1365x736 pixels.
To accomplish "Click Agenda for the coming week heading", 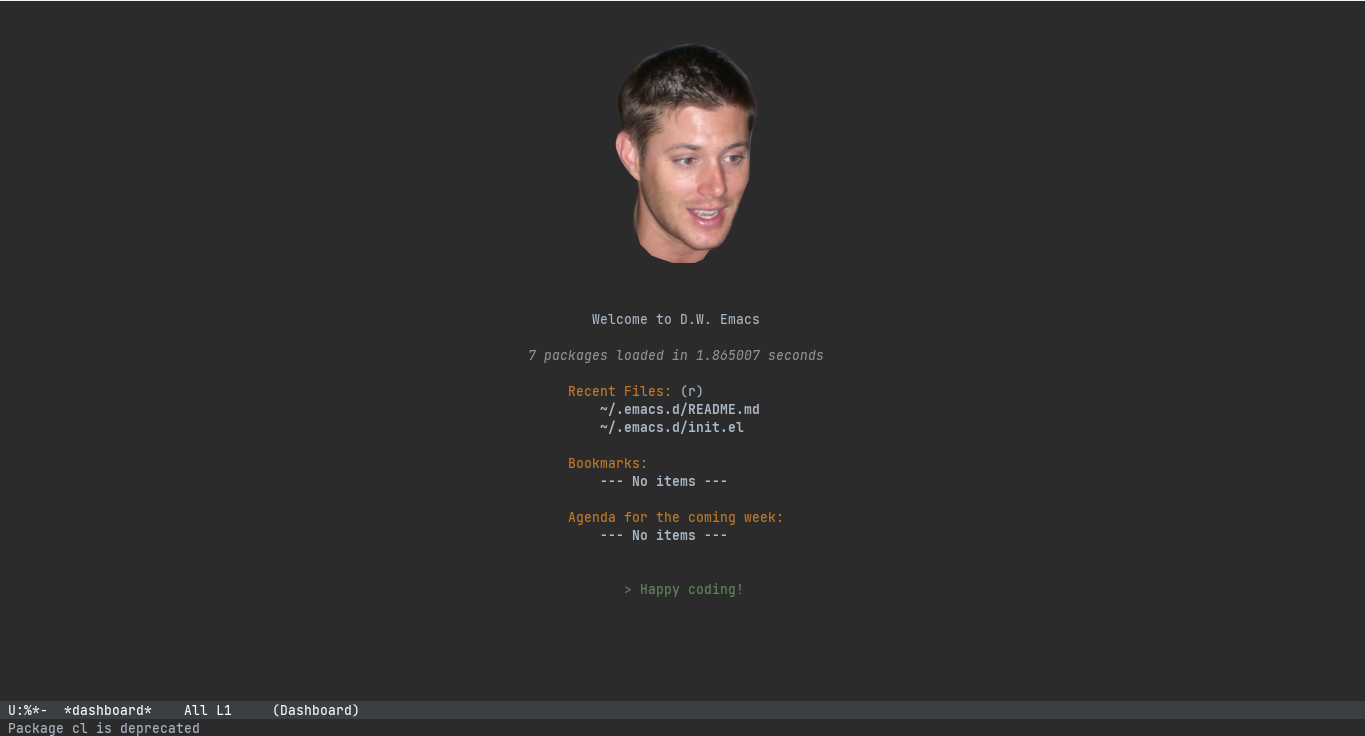I will pos(676,517).
